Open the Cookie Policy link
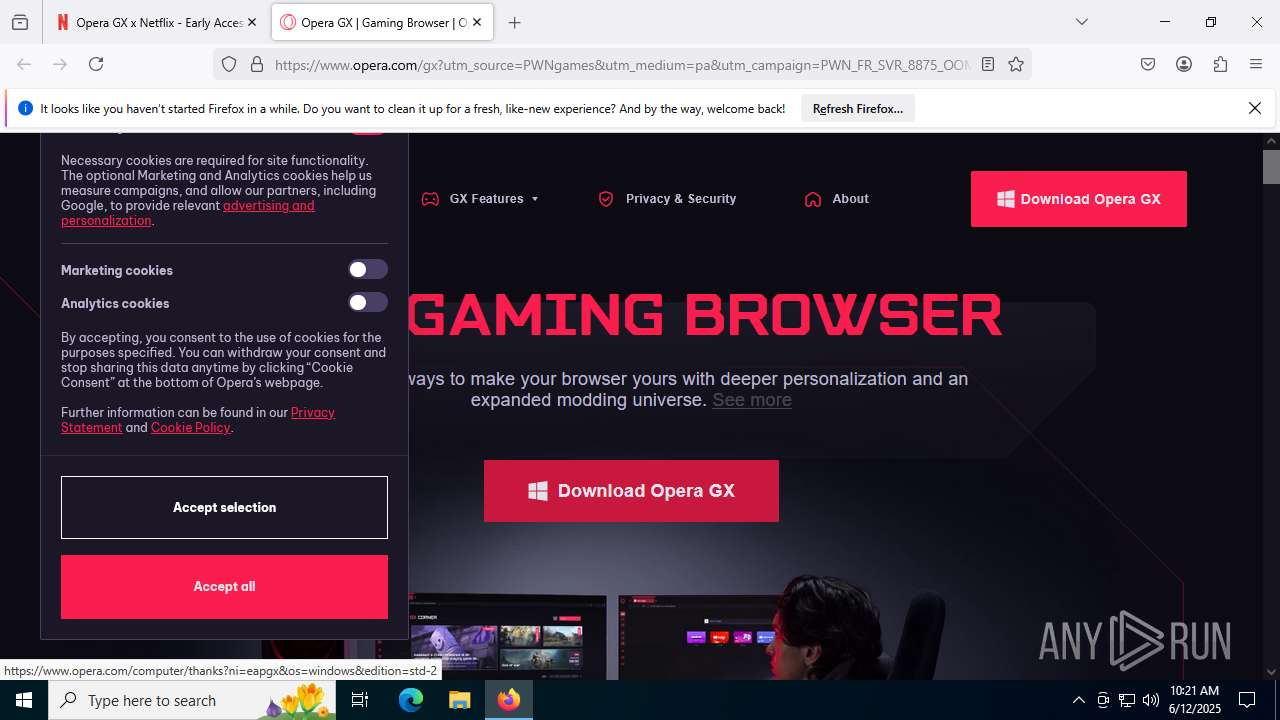1280x720 pixels. (190, 427)
